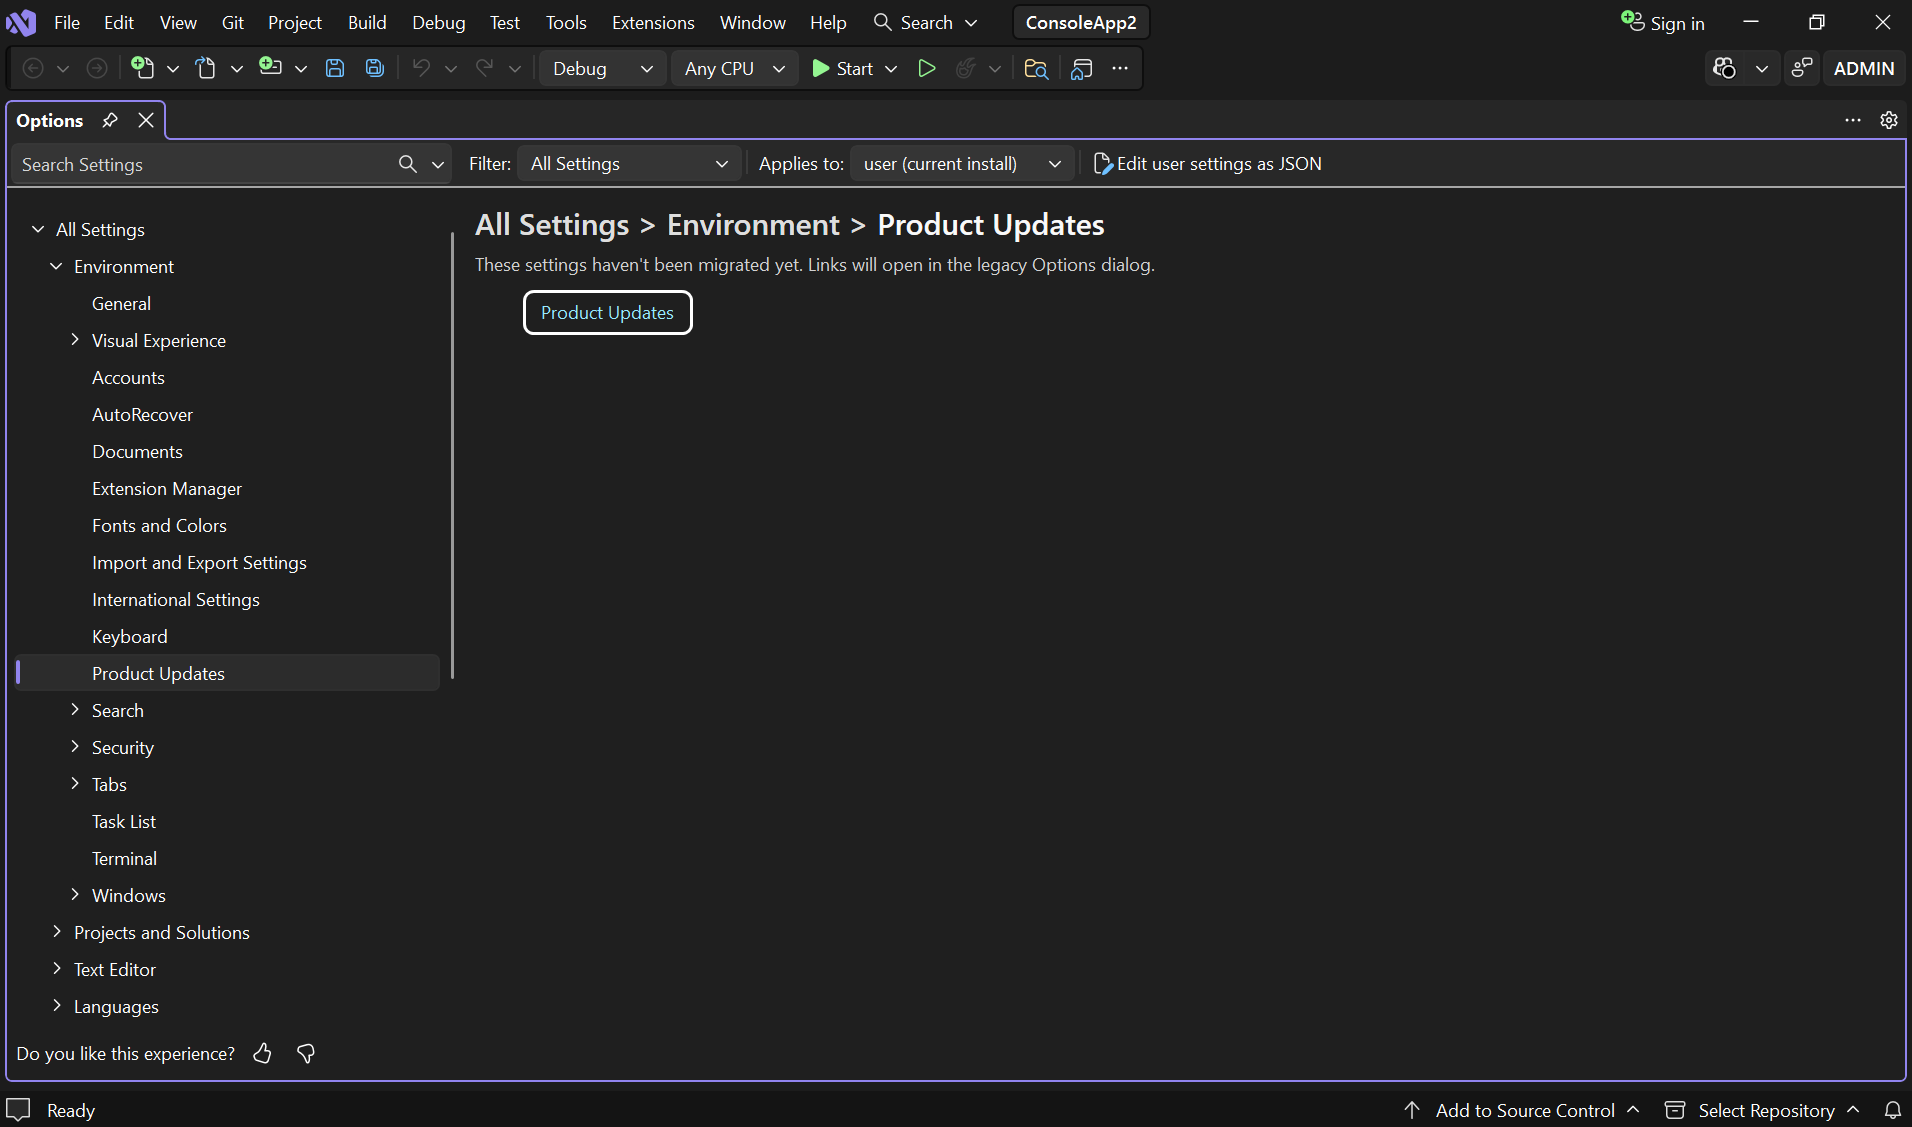This screenshot has width=1912, height=1127.
Task: Undo the last action via toolbar
Action: click(421, 68)
